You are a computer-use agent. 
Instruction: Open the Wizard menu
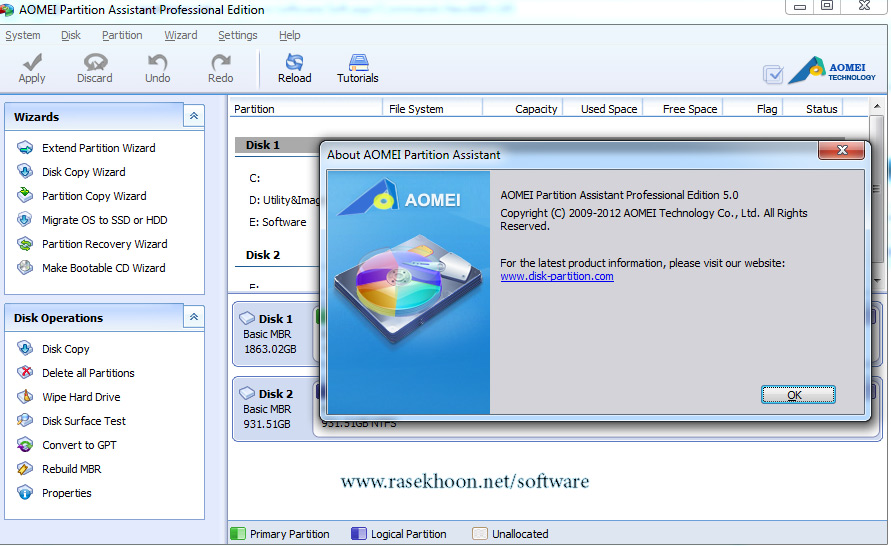181,35
